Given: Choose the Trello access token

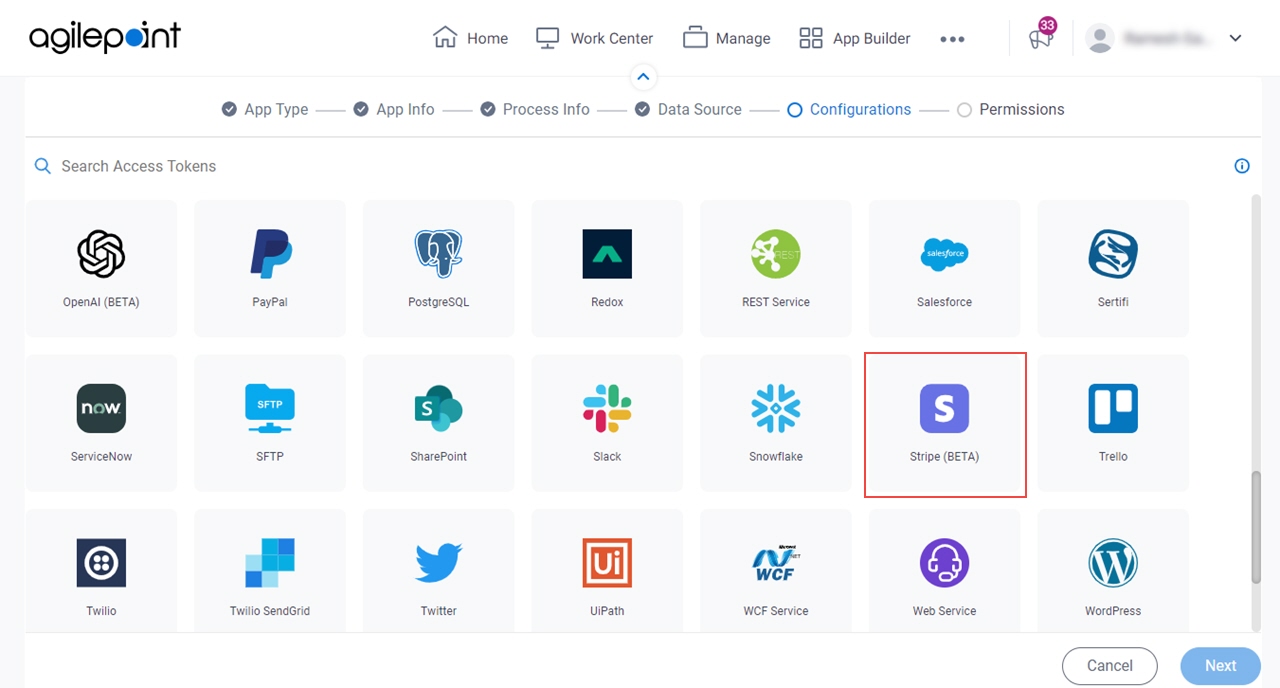Looking at the screenshot, I should click(1113, 423).
